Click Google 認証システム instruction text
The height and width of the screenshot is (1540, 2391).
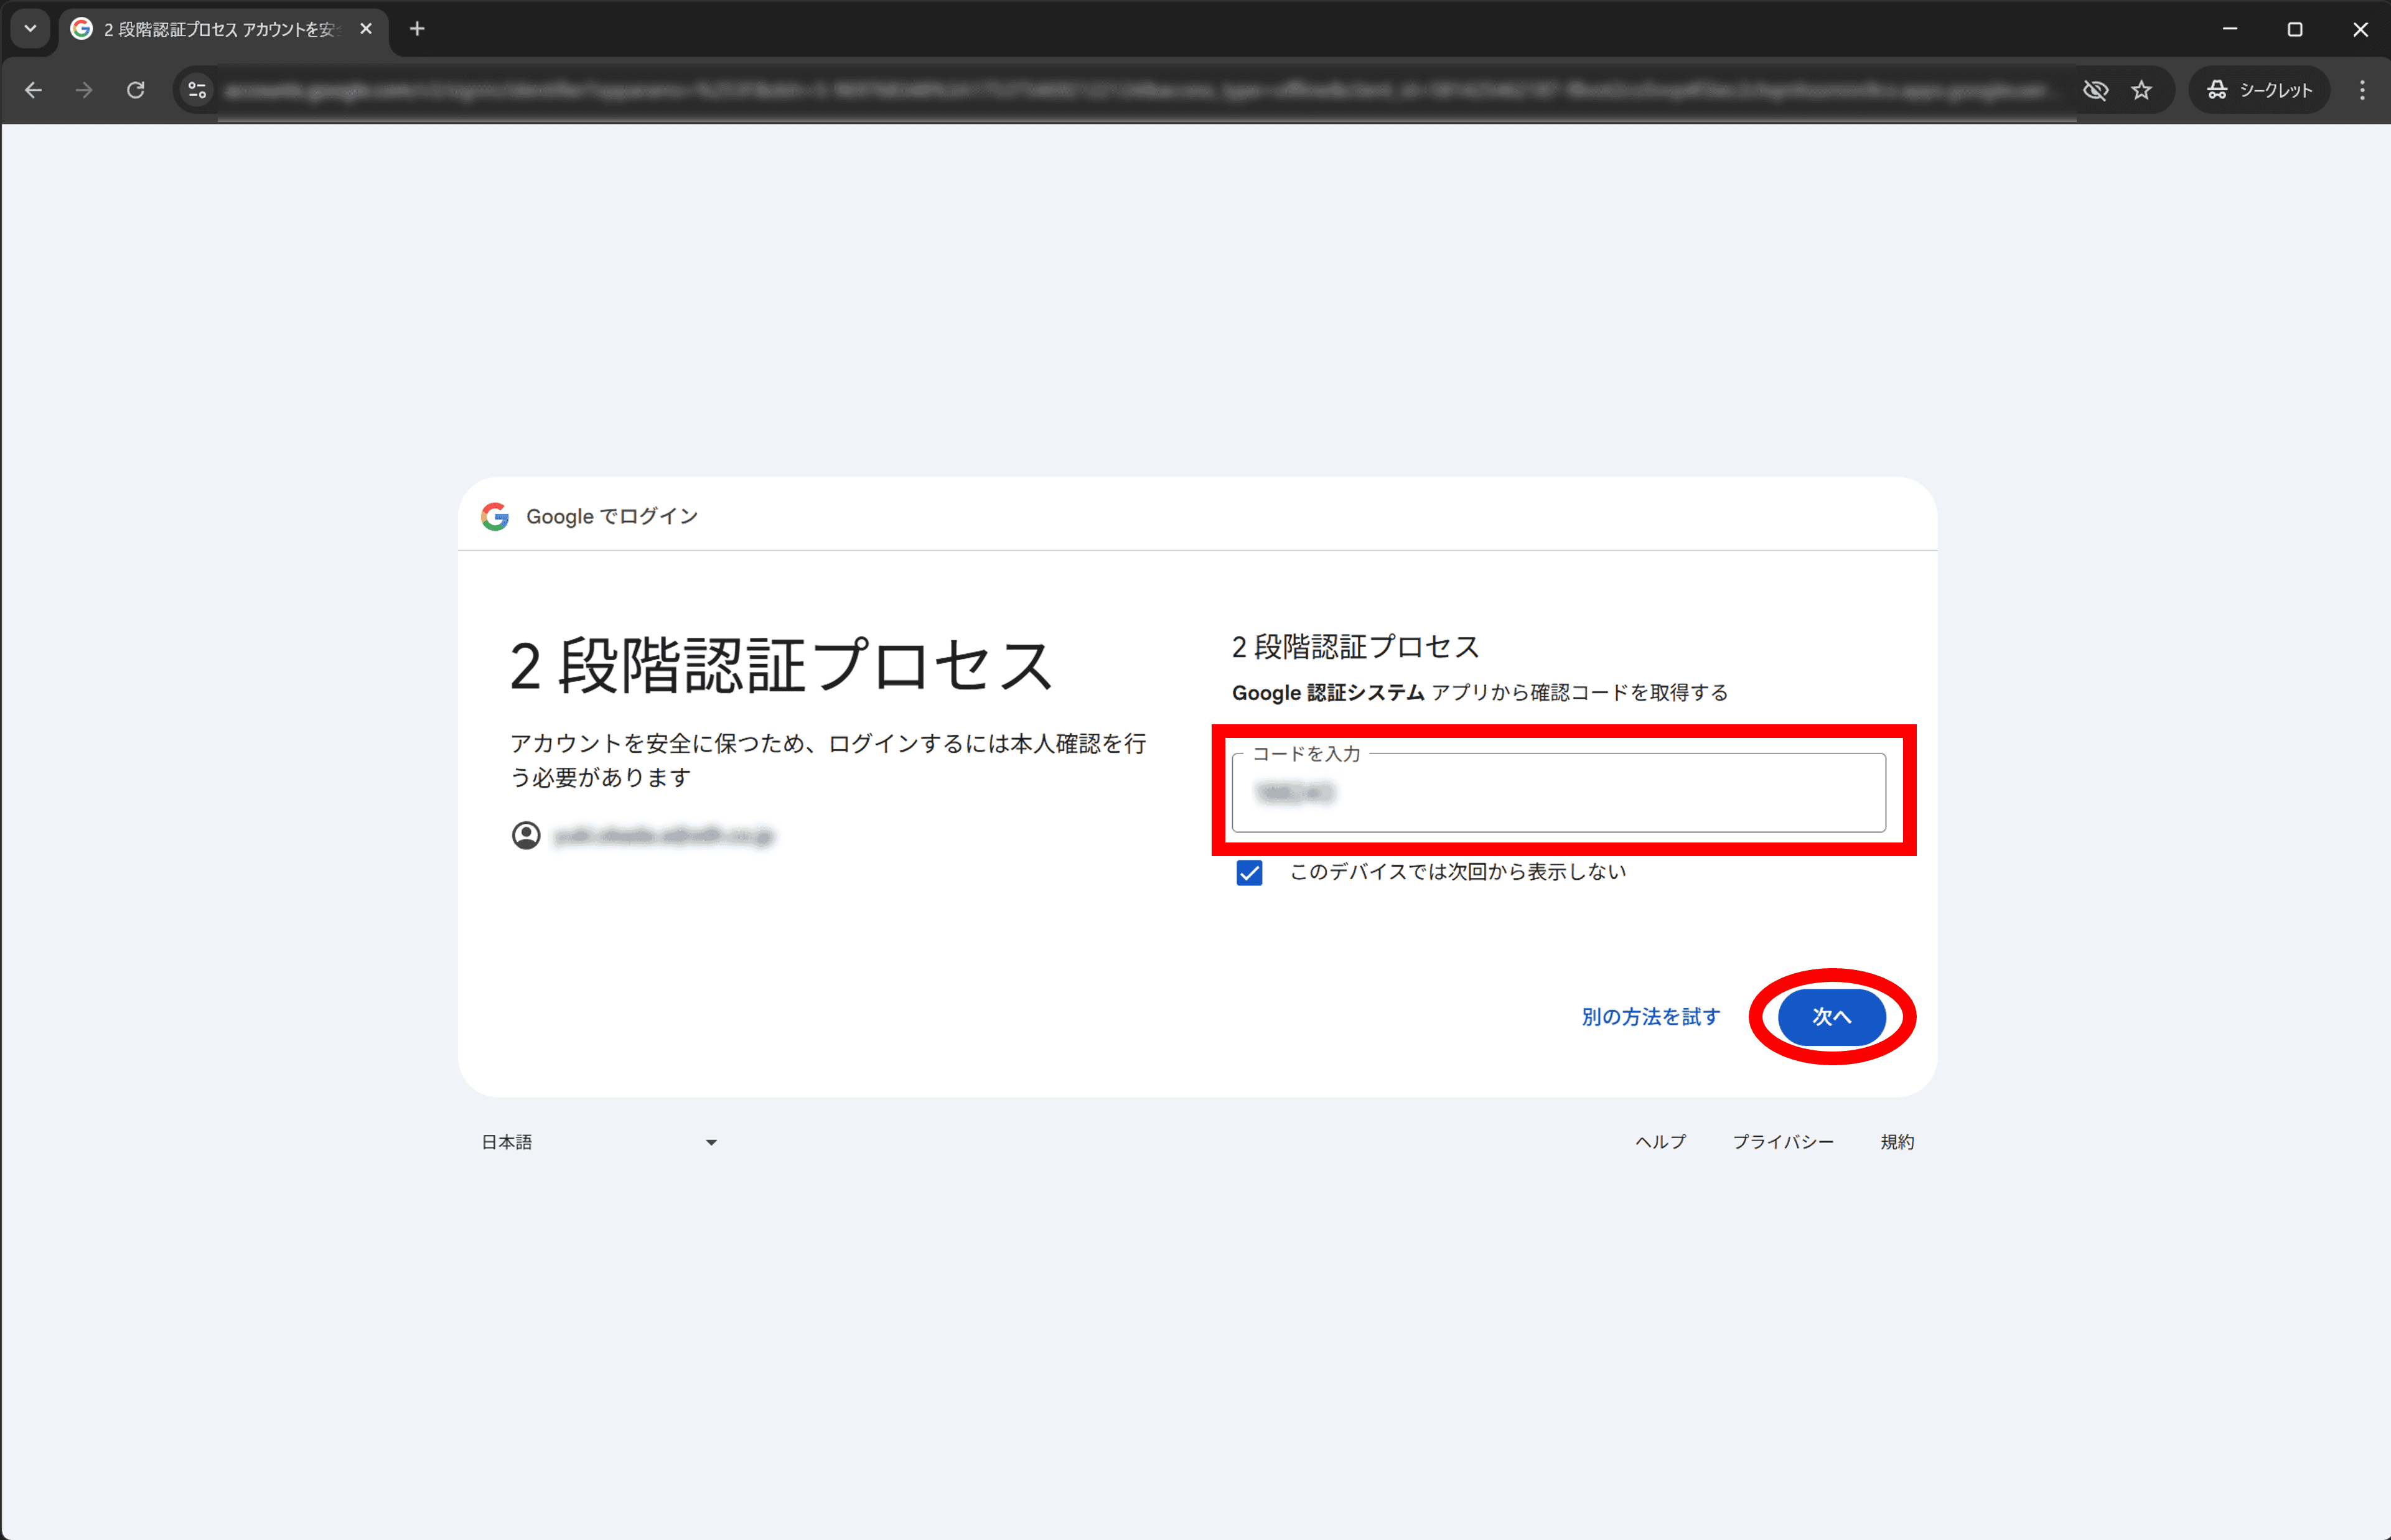click(1479, 692)
